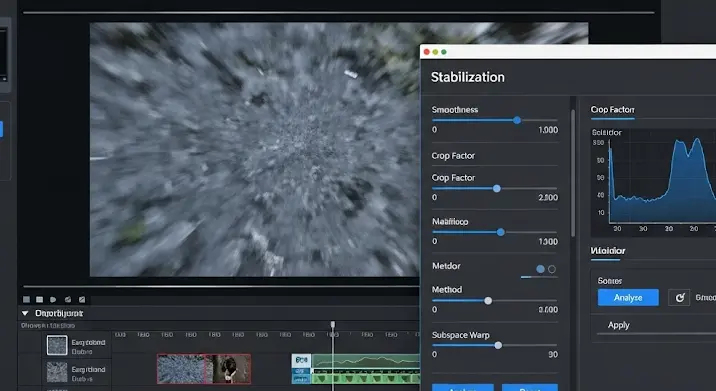Click the rightmost icon in the timeline toolbar
This screenshot has width=716, height=391.
(82, 300)
